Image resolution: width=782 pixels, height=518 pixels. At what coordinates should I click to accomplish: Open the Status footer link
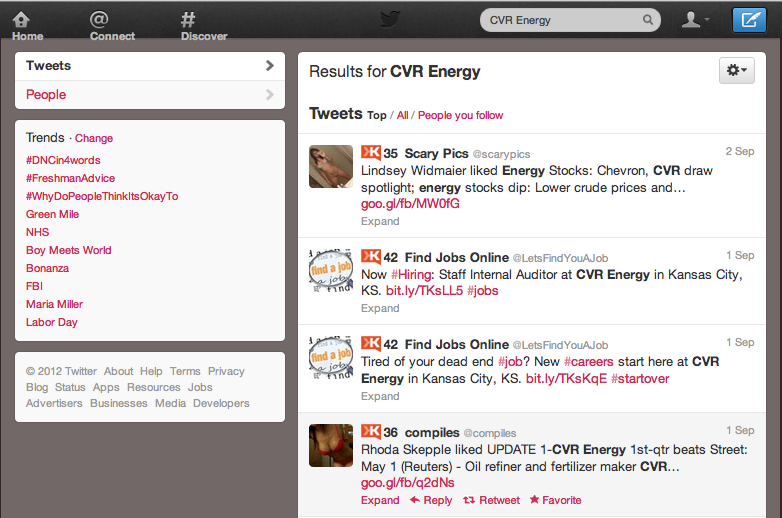tap(70, 387)
